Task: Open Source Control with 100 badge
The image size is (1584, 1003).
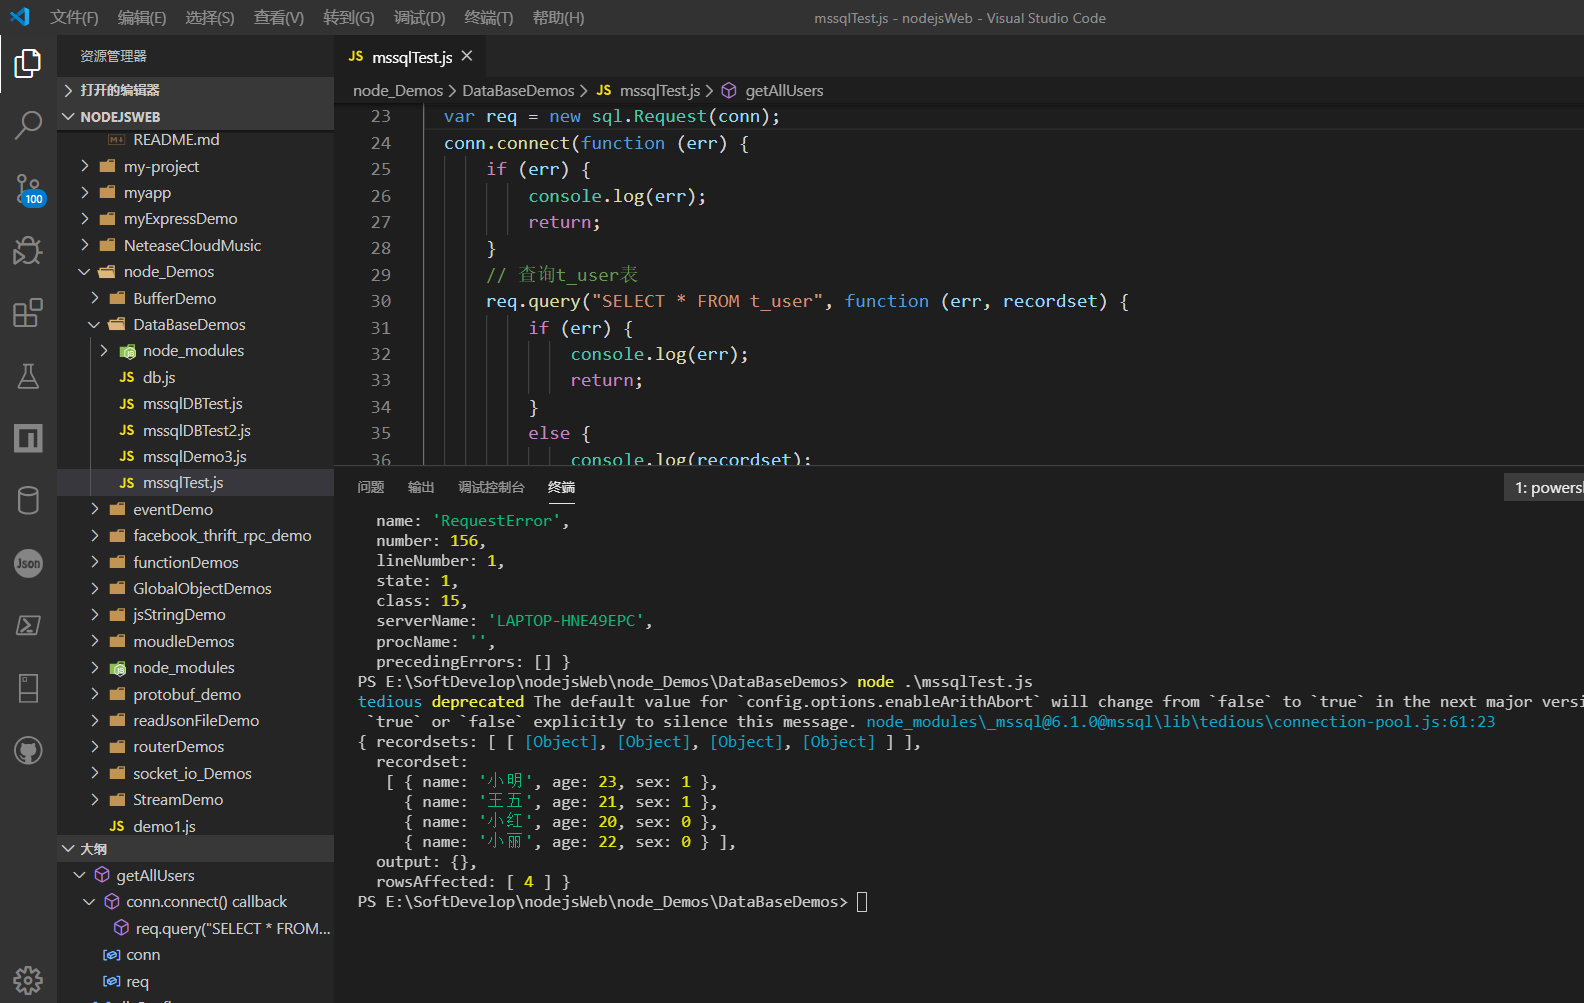Action: (28, 189)
